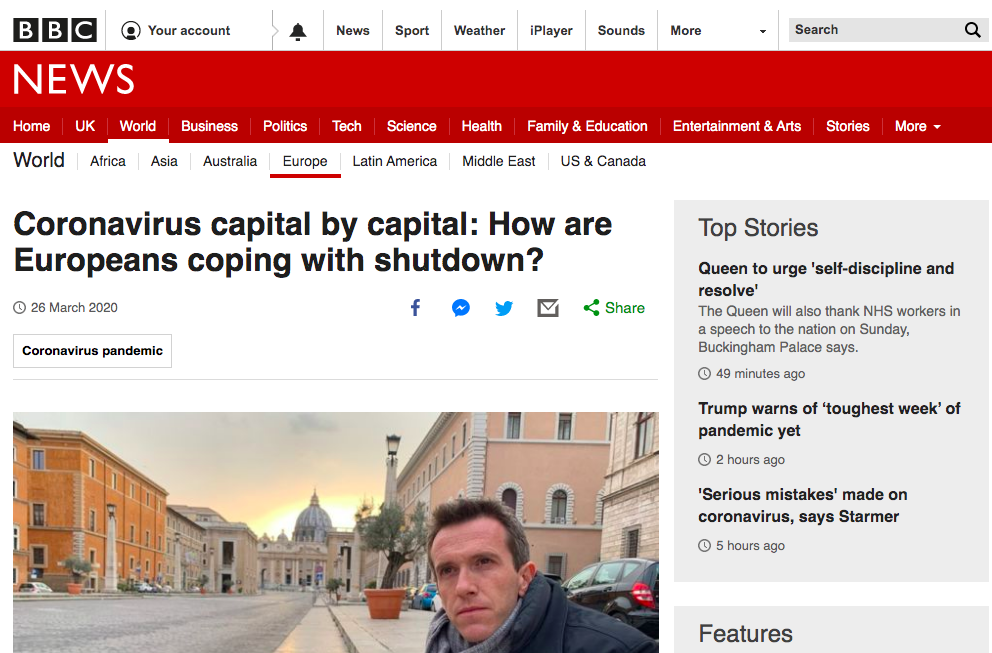Screen dimensions: 992x653
Task: Open the green Share options
Action: (x=614, y=308)
